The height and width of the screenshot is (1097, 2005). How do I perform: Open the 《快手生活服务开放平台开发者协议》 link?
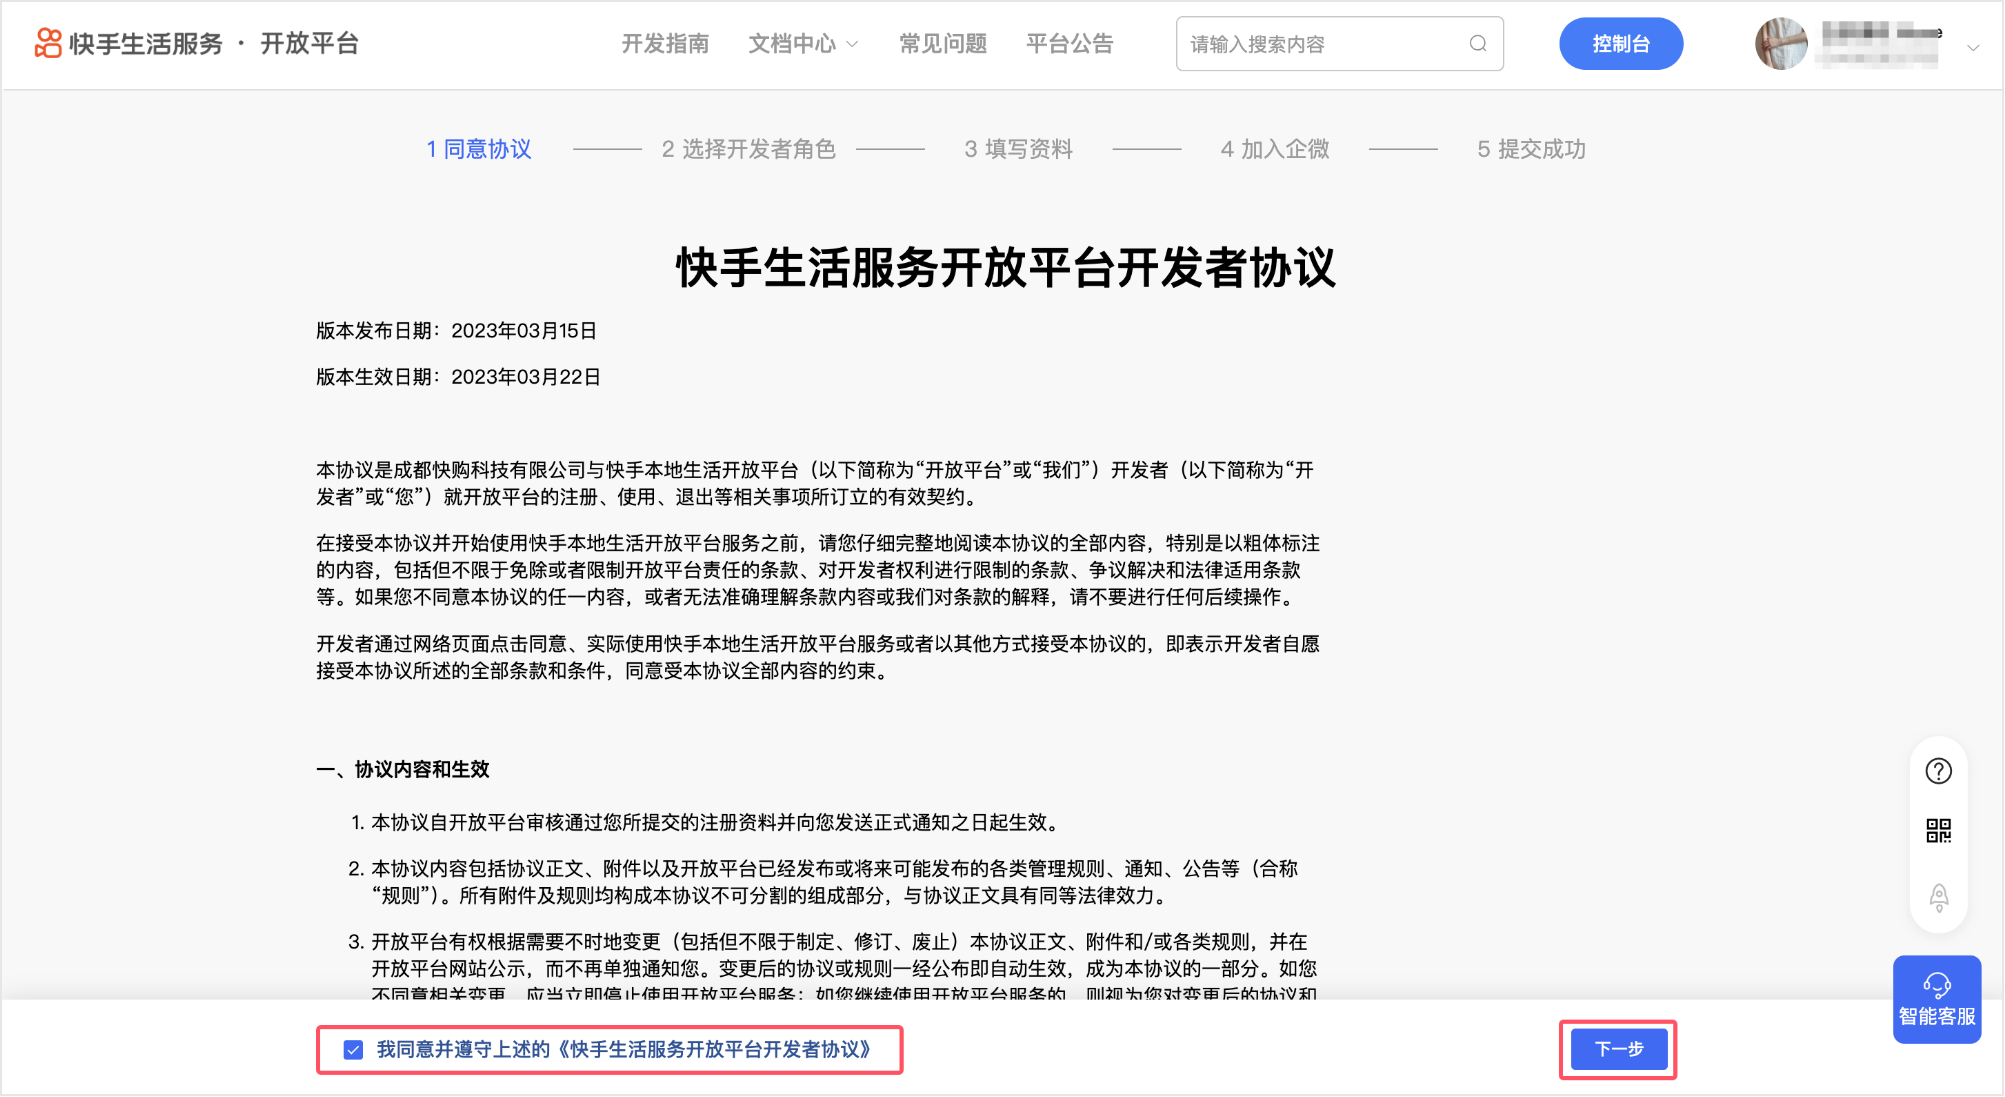[x=716, y=1050]
